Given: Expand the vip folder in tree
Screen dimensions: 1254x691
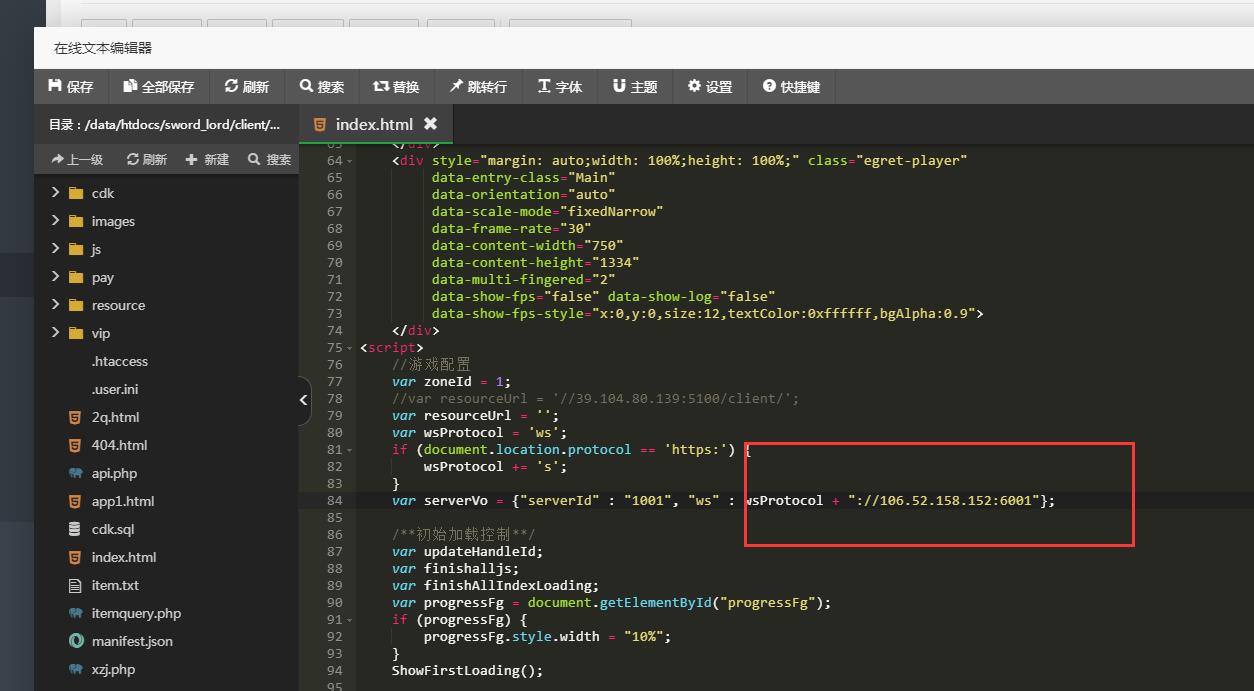Looking at the screenshot, I should pyautogui.click(x=56, y=333).
